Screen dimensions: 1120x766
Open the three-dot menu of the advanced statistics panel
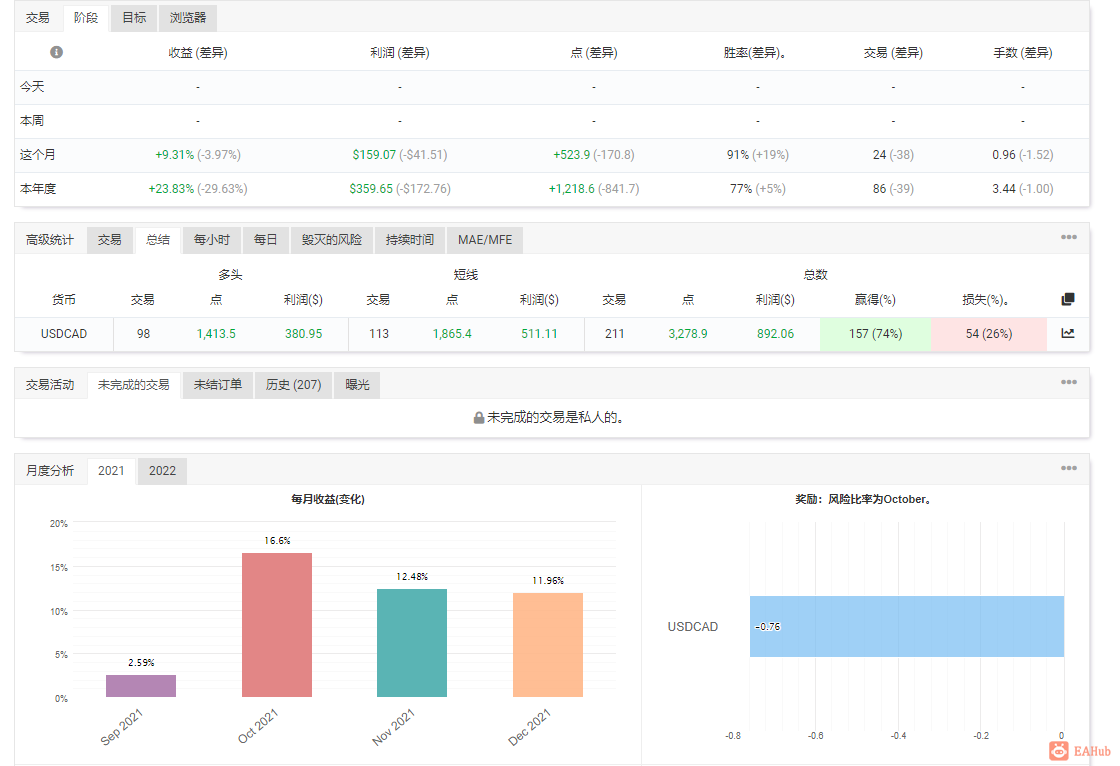pyautogui.click(x=1069, y=237)
